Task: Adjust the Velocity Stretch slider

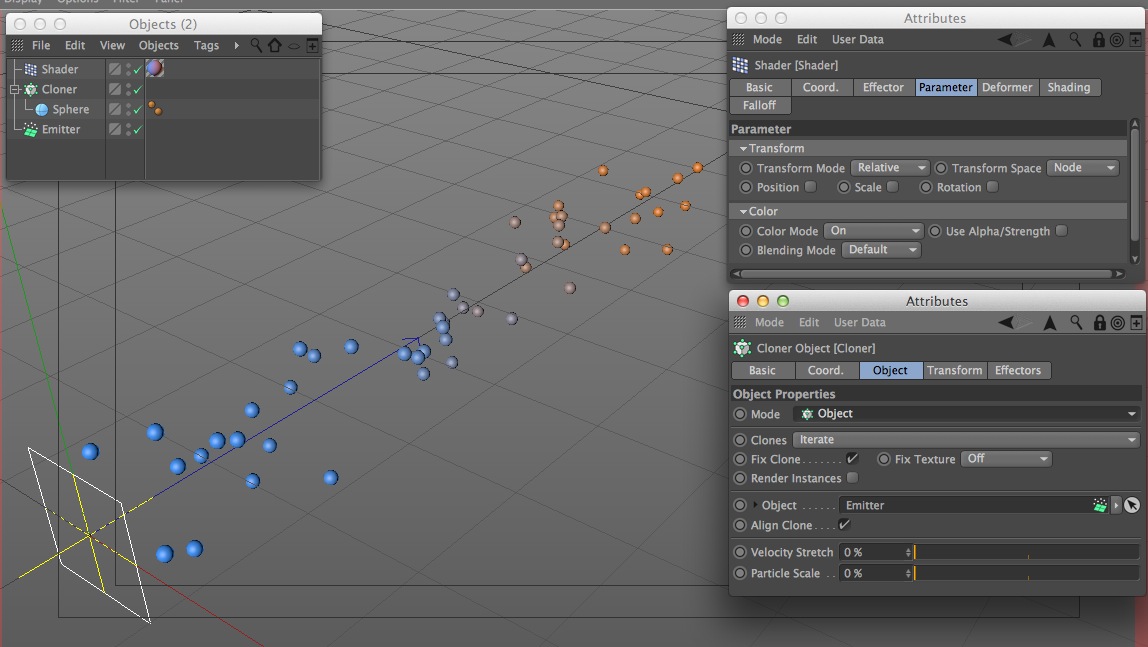Action: (x=1026, y=553)
